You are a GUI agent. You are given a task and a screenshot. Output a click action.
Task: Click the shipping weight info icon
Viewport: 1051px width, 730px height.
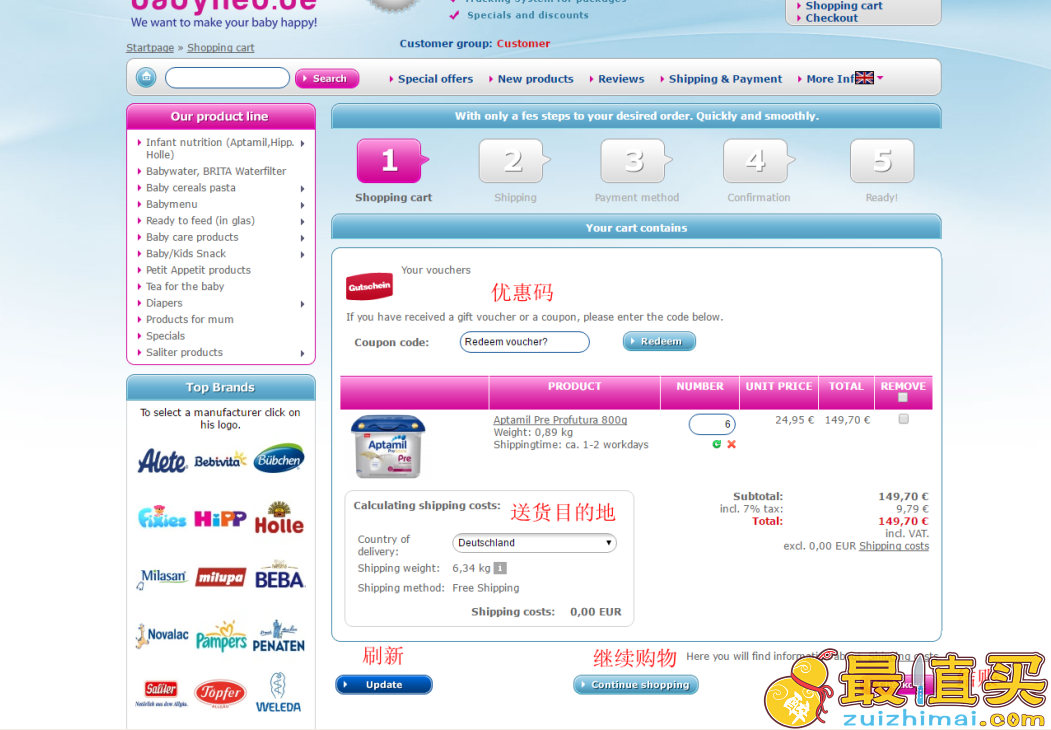click(x=500, y=568)
